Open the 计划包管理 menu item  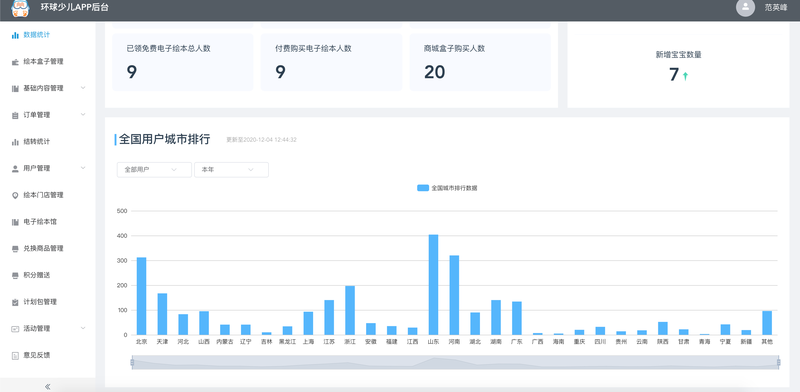[47, 302]
